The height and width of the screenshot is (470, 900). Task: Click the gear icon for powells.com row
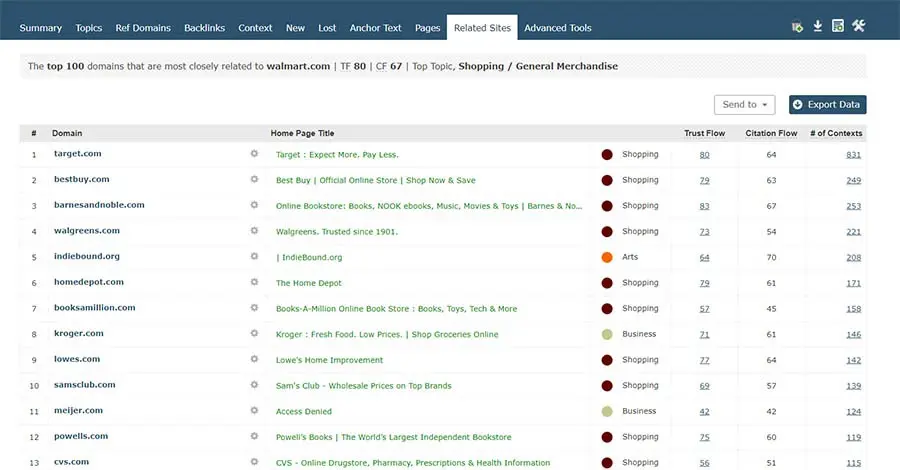[x=254, y=437]
